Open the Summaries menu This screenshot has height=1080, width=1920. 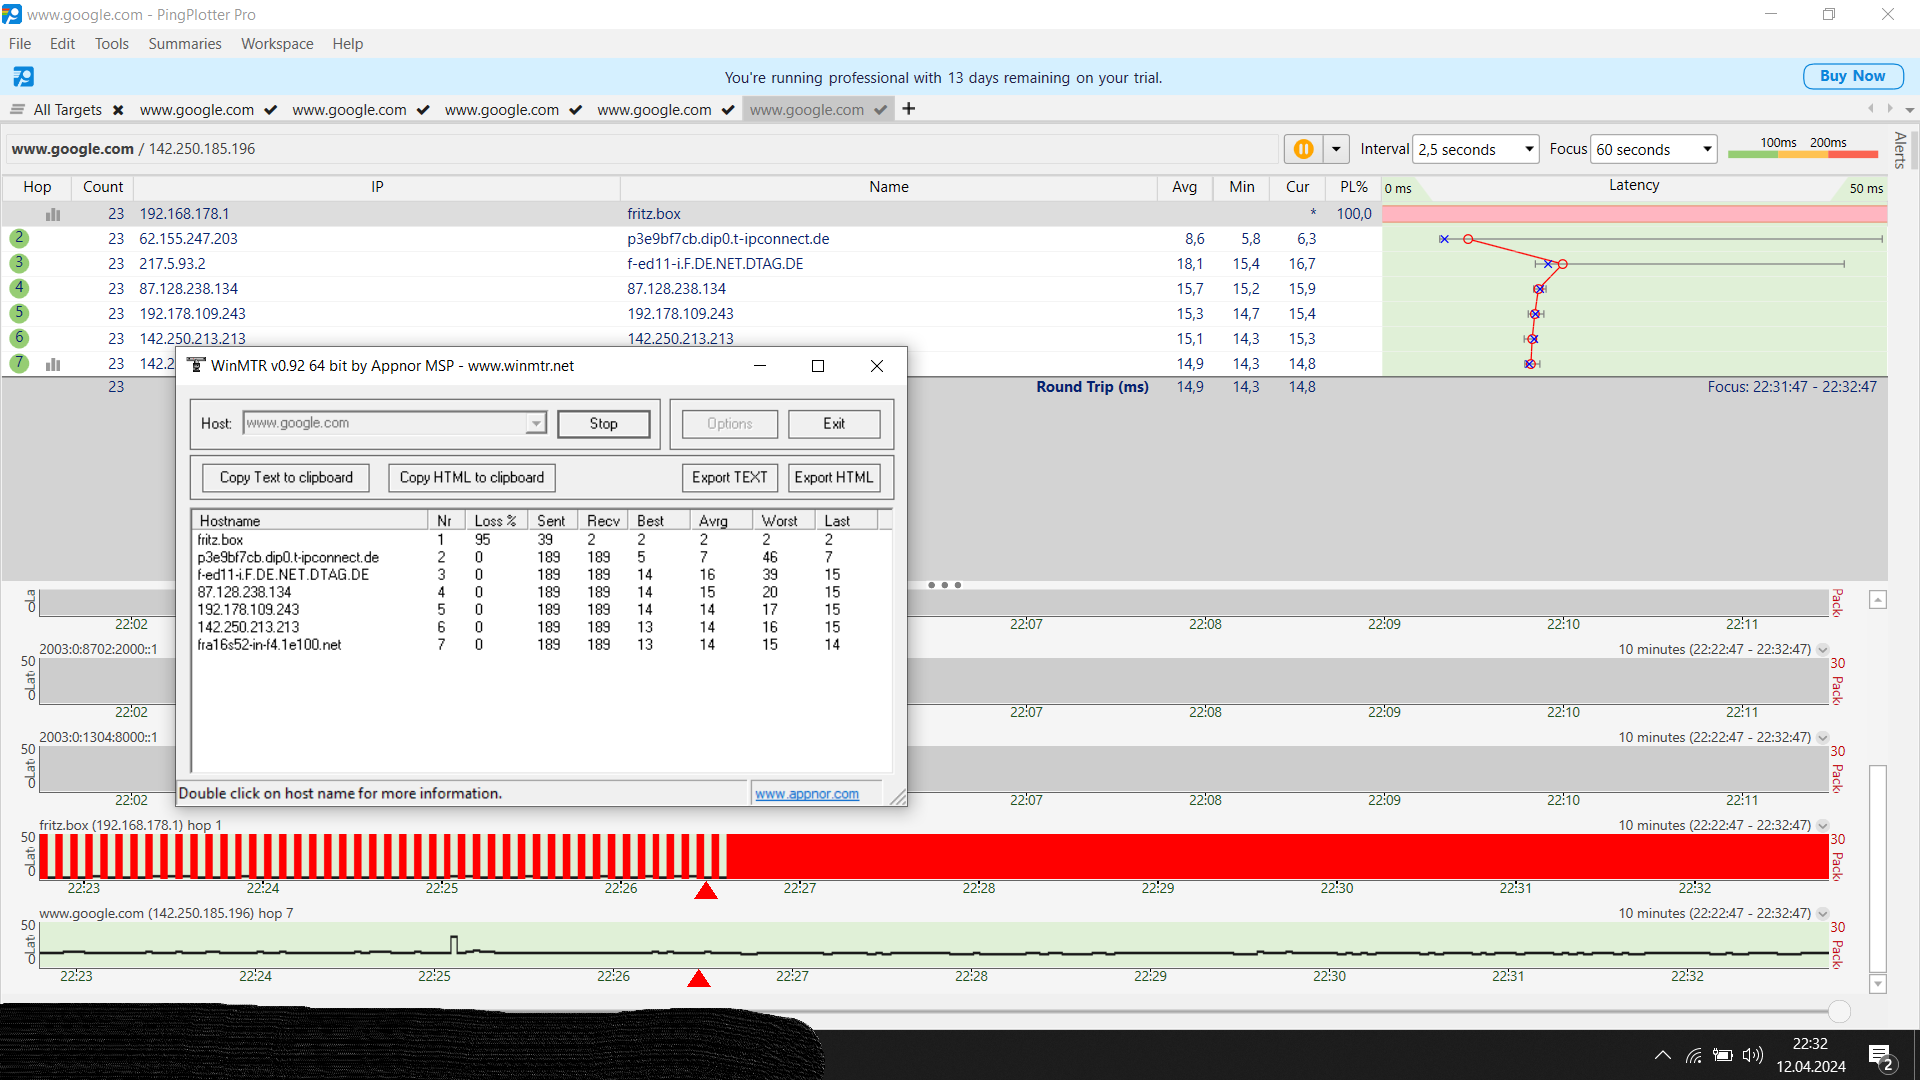pos(184,44)
